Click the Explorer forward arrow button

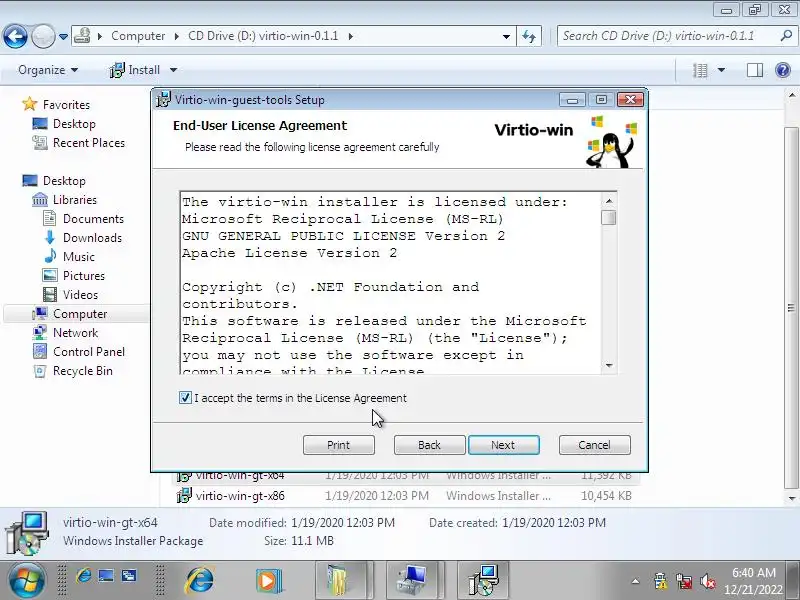(43, 36)
